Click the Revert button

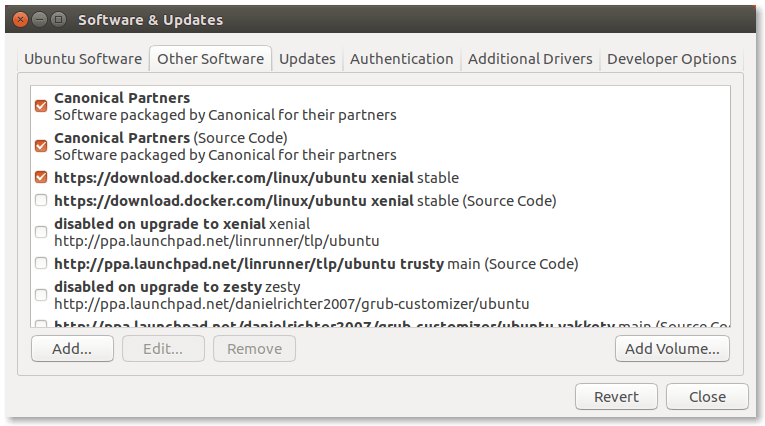pyautogui.click(x=616, y=397)
